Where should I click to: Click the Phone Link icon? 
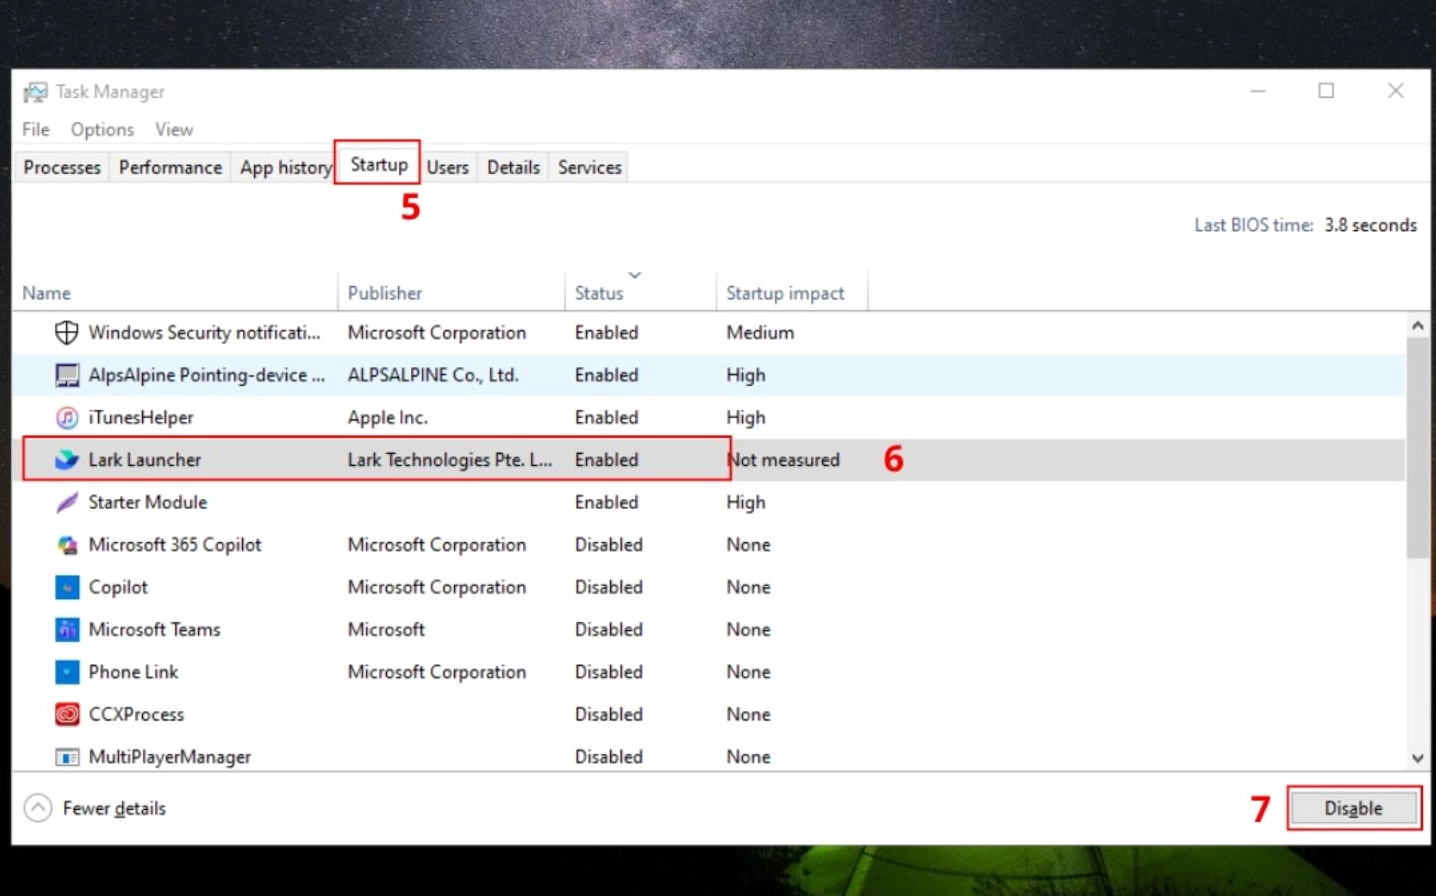point(66,671)
